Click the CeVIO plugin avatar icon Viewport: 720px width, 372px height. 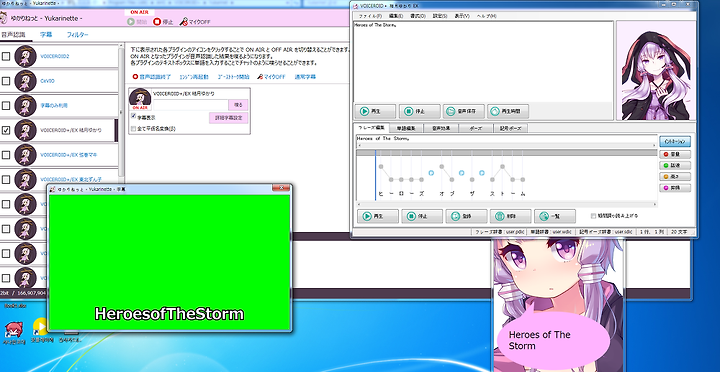coord(25,81)
